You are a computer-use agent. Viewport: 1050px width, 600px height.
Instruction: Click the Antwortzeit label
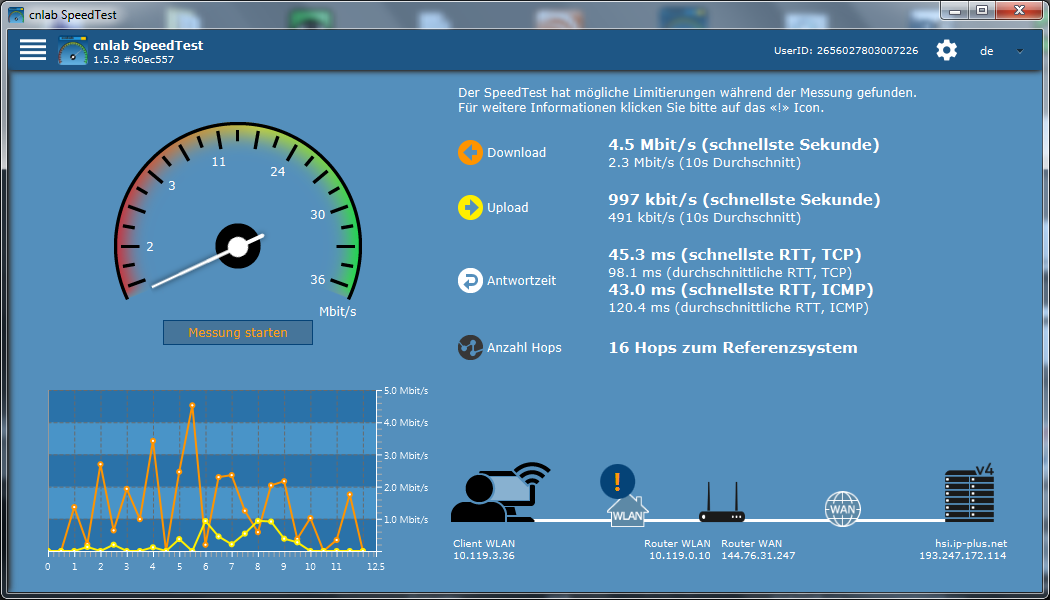[522, 281]
